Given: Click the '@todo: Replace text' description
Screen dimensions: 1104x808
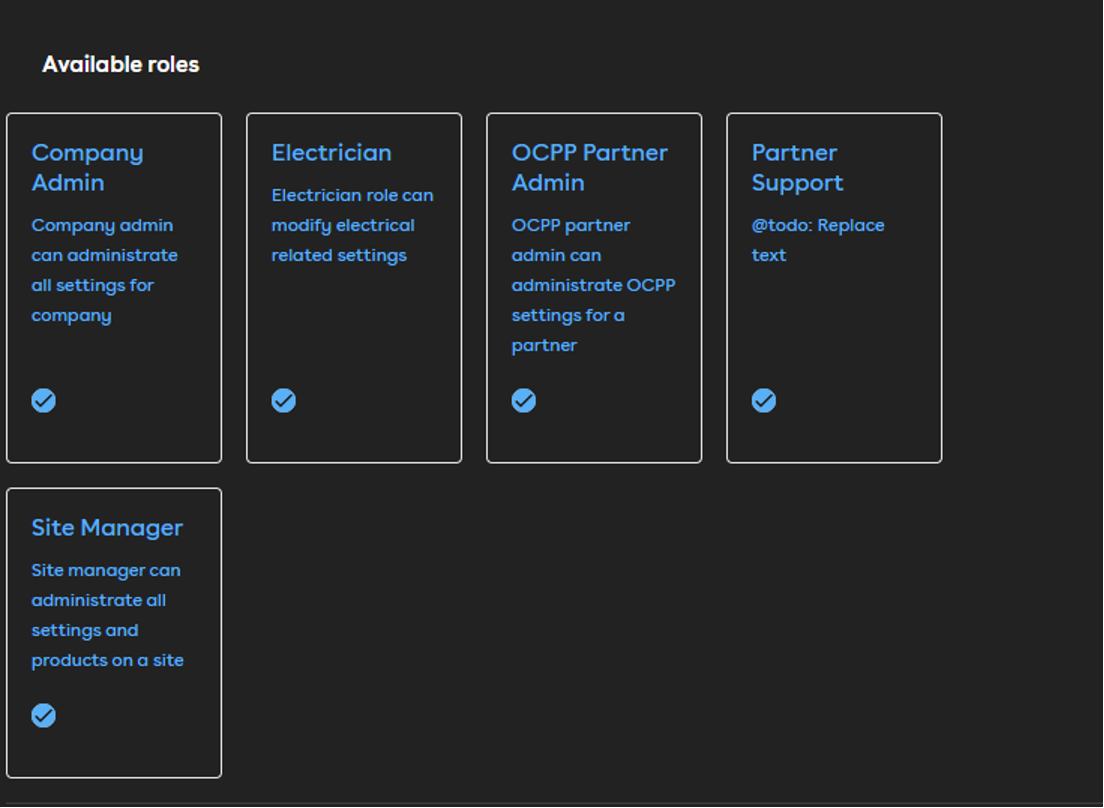Looking at the screenshot, I should tap(817, 240).
